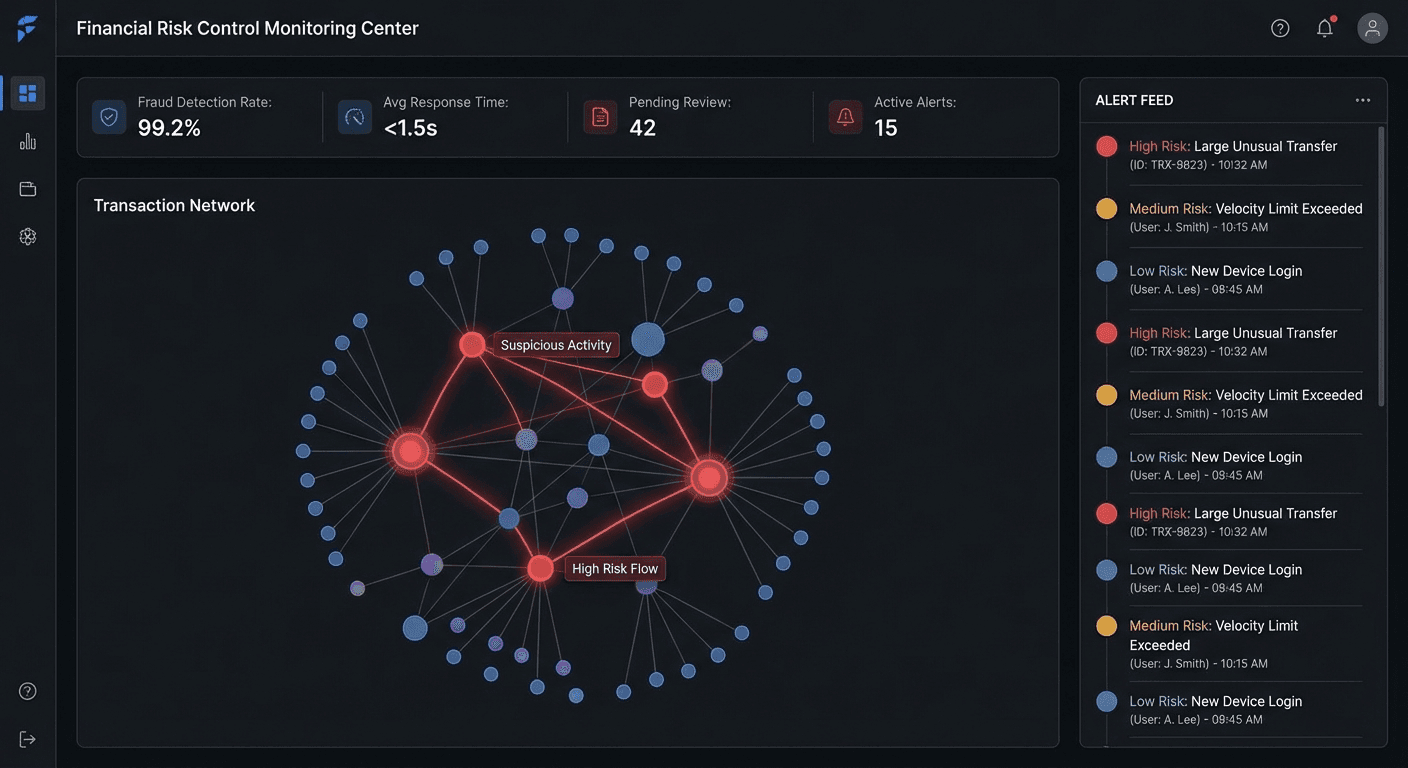
Task: Click the Active Alerts bell icon
Action: [845, 117]
